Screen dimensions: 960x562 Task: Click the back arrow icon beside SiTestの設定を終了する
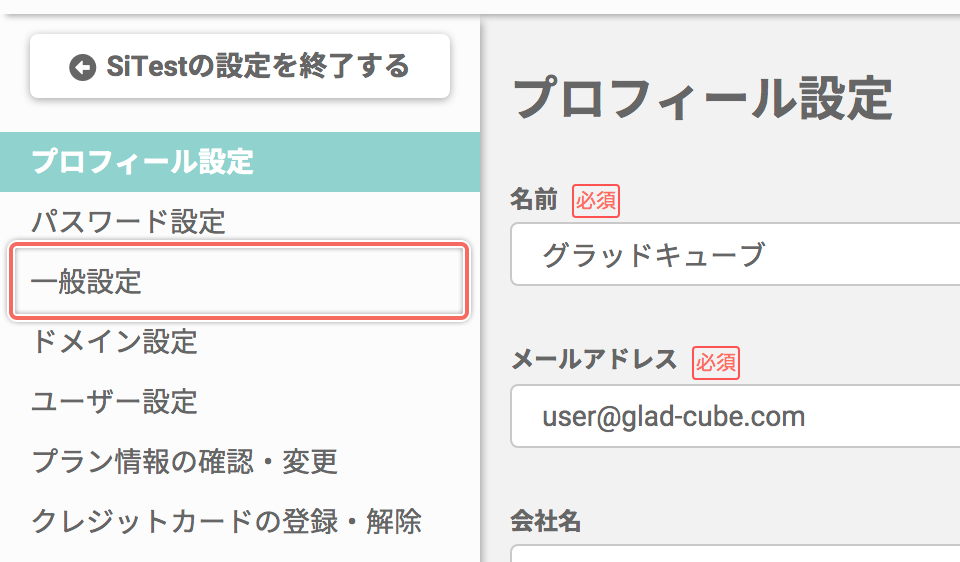[x=83, y=67]
